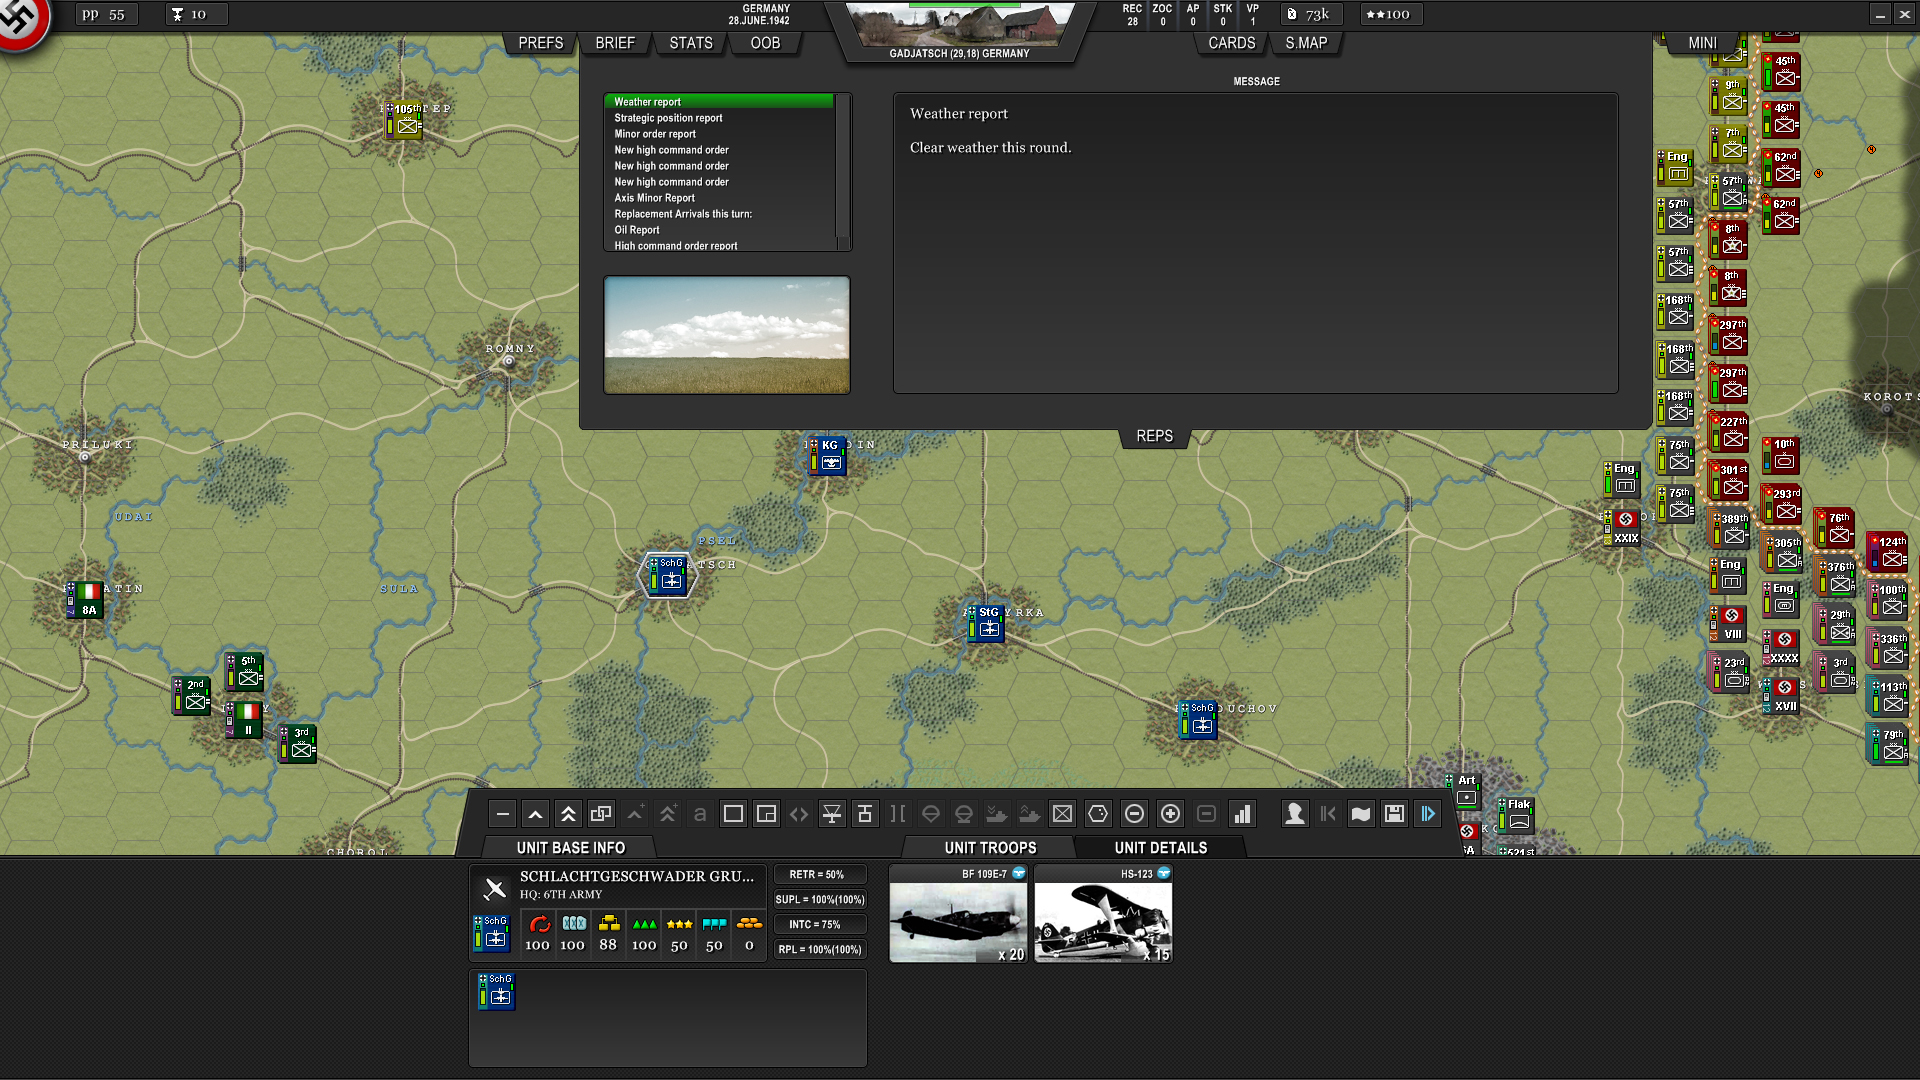Toggle the MINI map tab
The image size is (1920, 1080).
click(1702, 43)
